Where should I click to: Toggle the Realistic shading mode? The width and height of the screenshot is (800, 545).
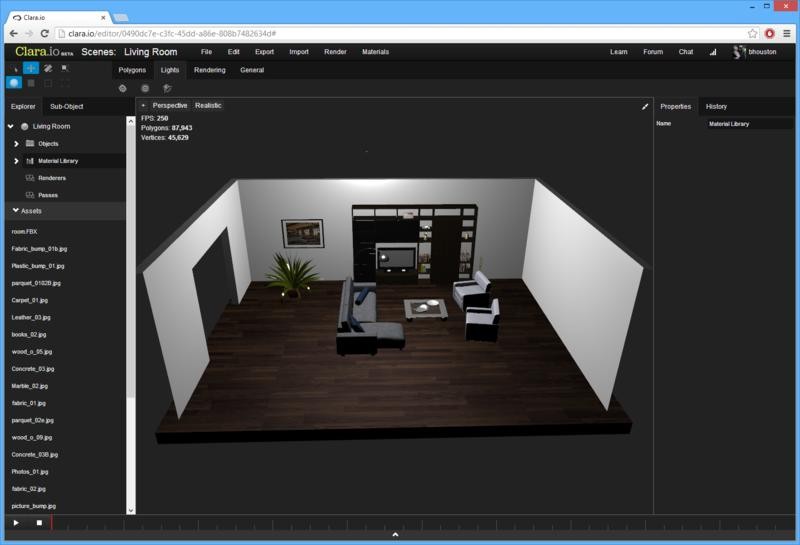(x=208, y=105)
